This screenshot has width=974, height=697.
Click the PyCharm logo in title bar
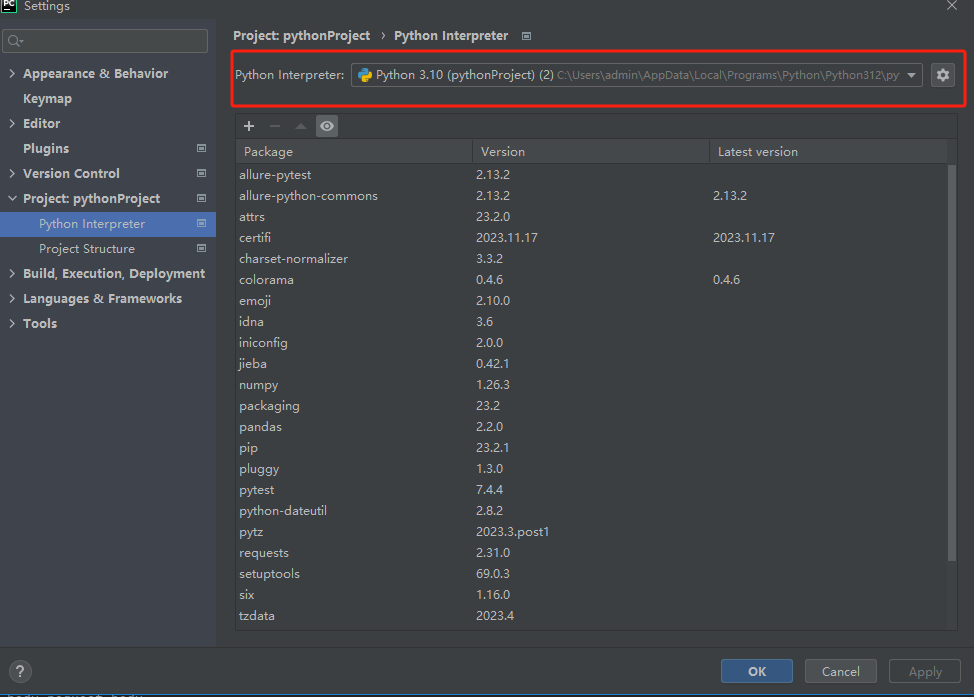[x=9, y=6]
